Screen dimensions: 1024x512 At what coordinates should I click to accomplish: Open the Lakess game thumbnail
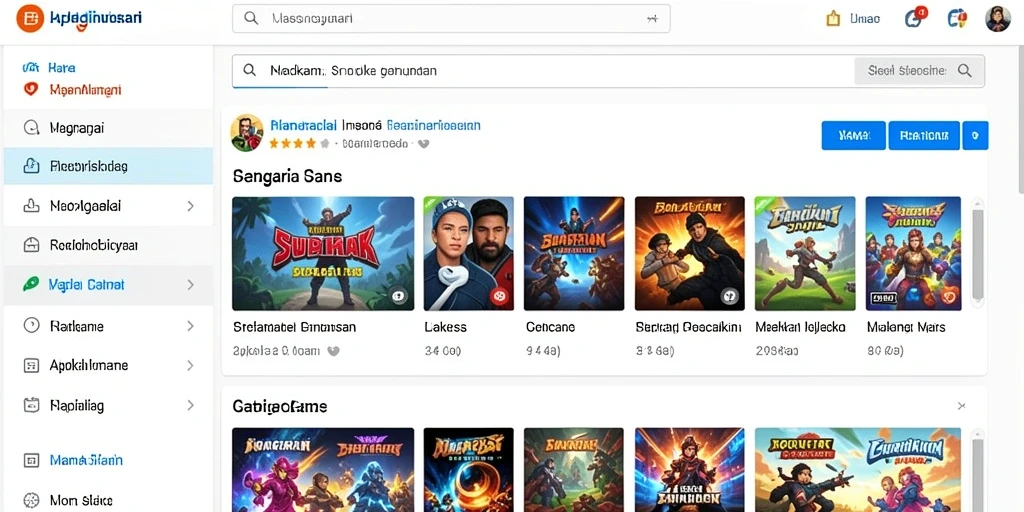pos(468,253)
